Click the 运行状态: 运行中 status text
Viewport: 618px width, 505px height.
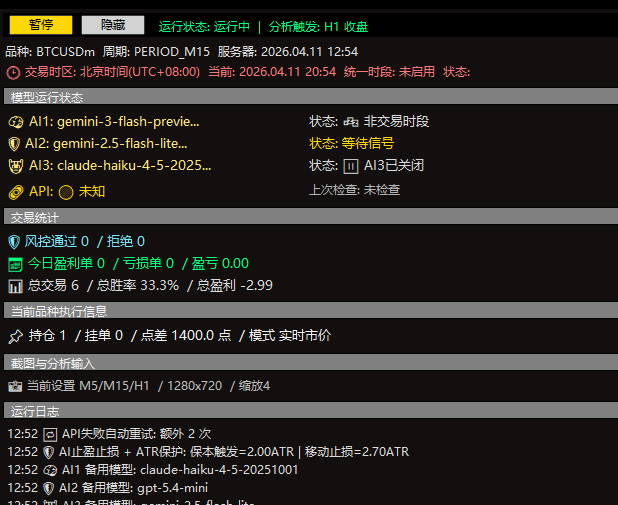point(204,27)
